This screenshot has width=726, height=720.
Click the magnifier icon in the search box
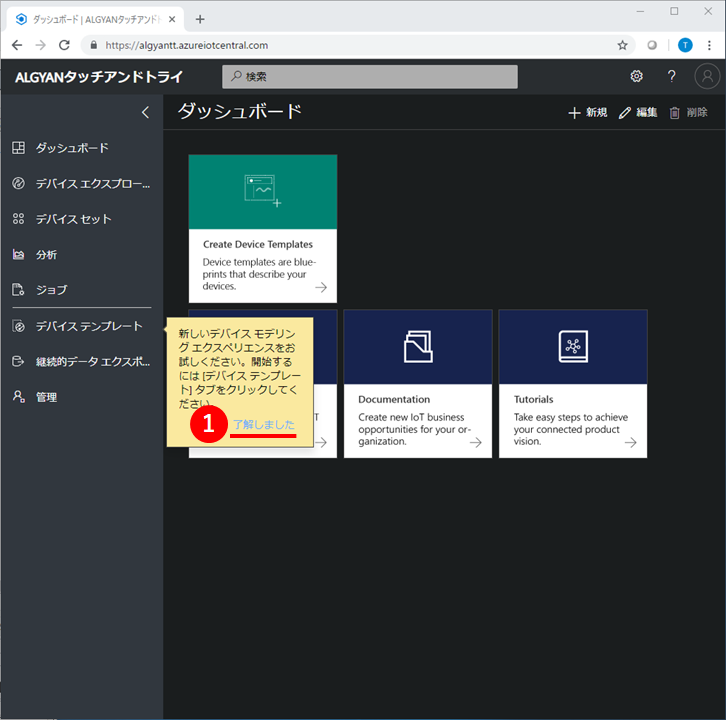pos(236,76)
